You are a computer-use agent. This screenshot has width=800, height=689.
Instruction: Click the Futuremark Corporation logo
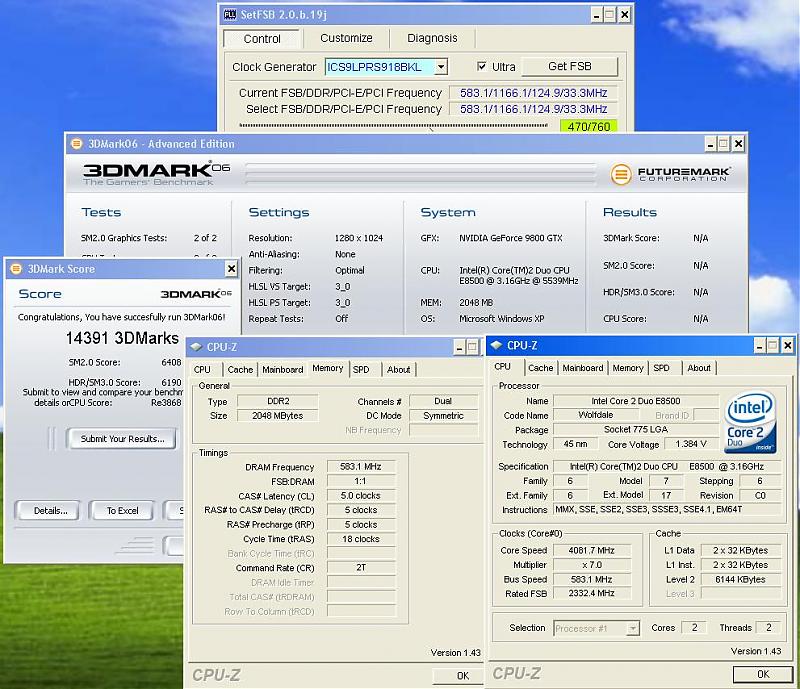(669, 174)
